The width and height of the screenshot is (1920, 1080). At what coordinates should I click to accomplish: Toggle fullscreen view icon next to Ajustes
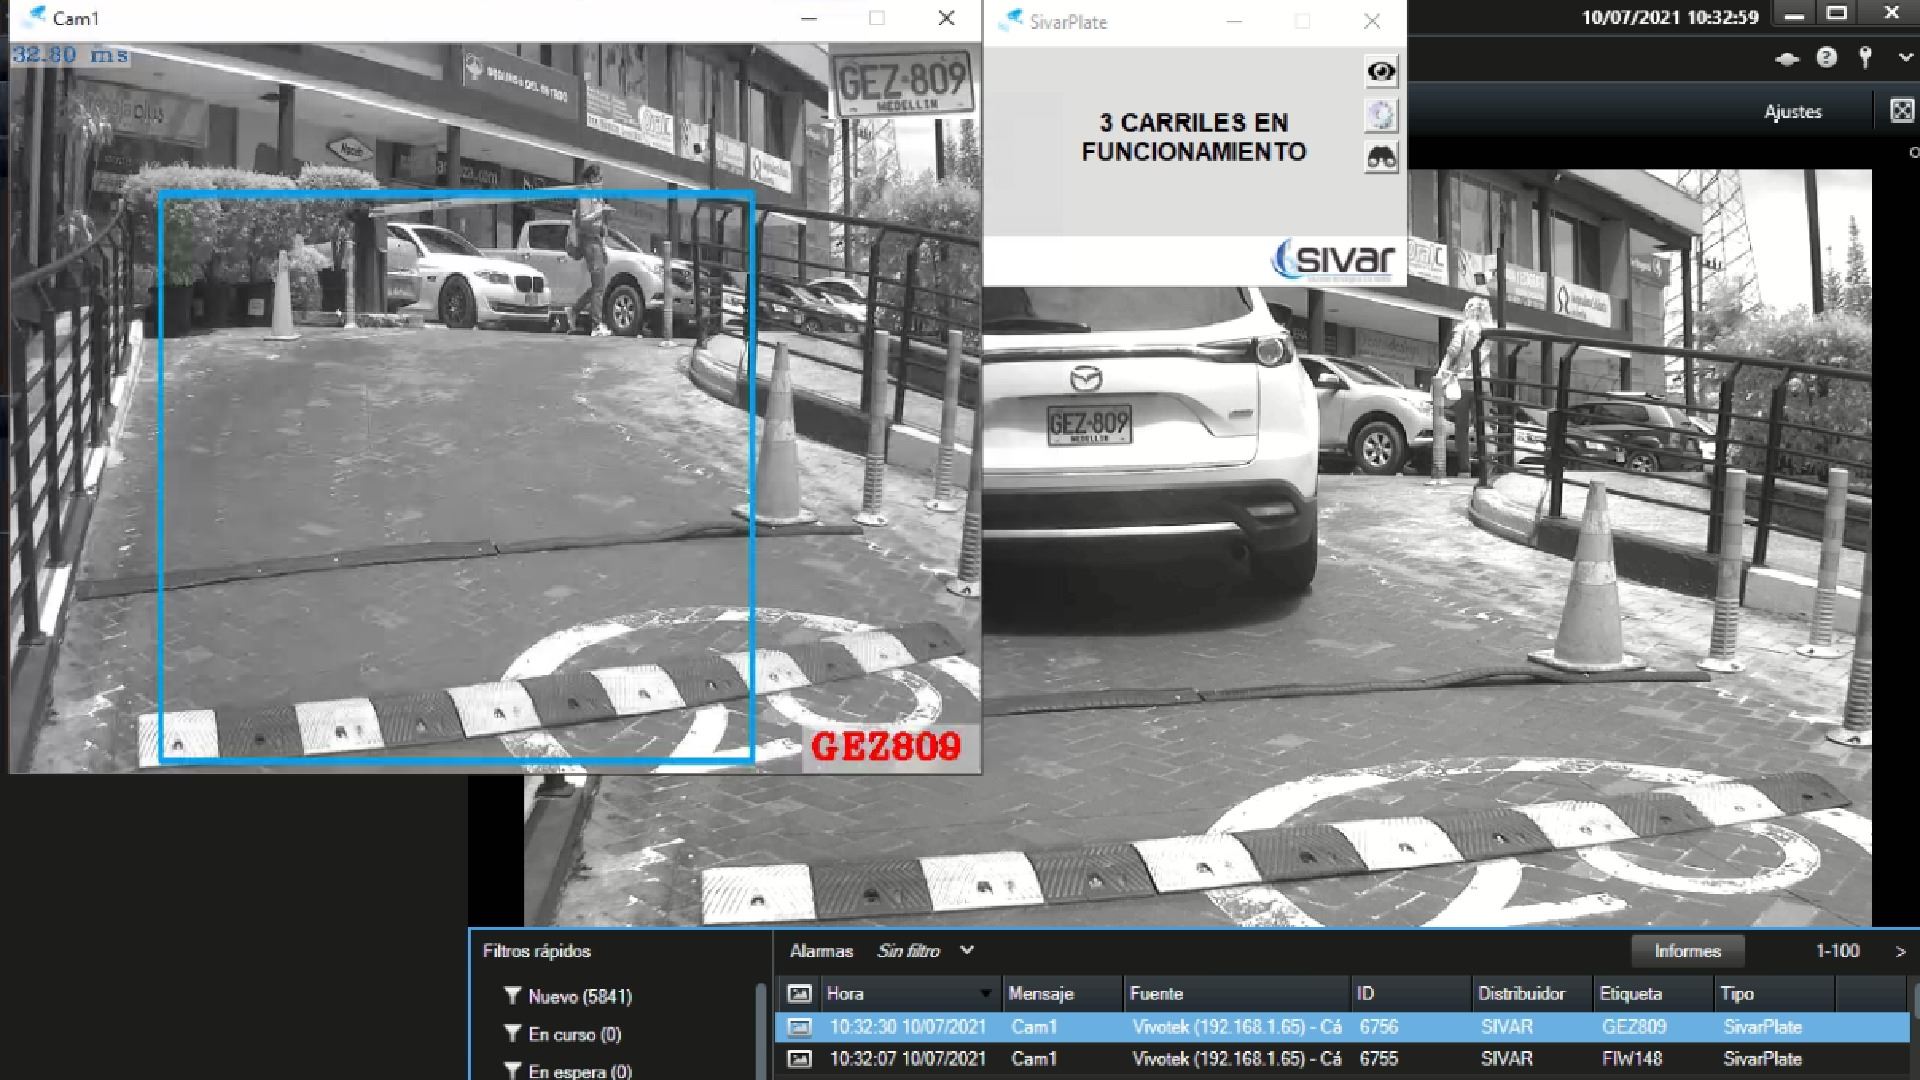pos(1902,111)
